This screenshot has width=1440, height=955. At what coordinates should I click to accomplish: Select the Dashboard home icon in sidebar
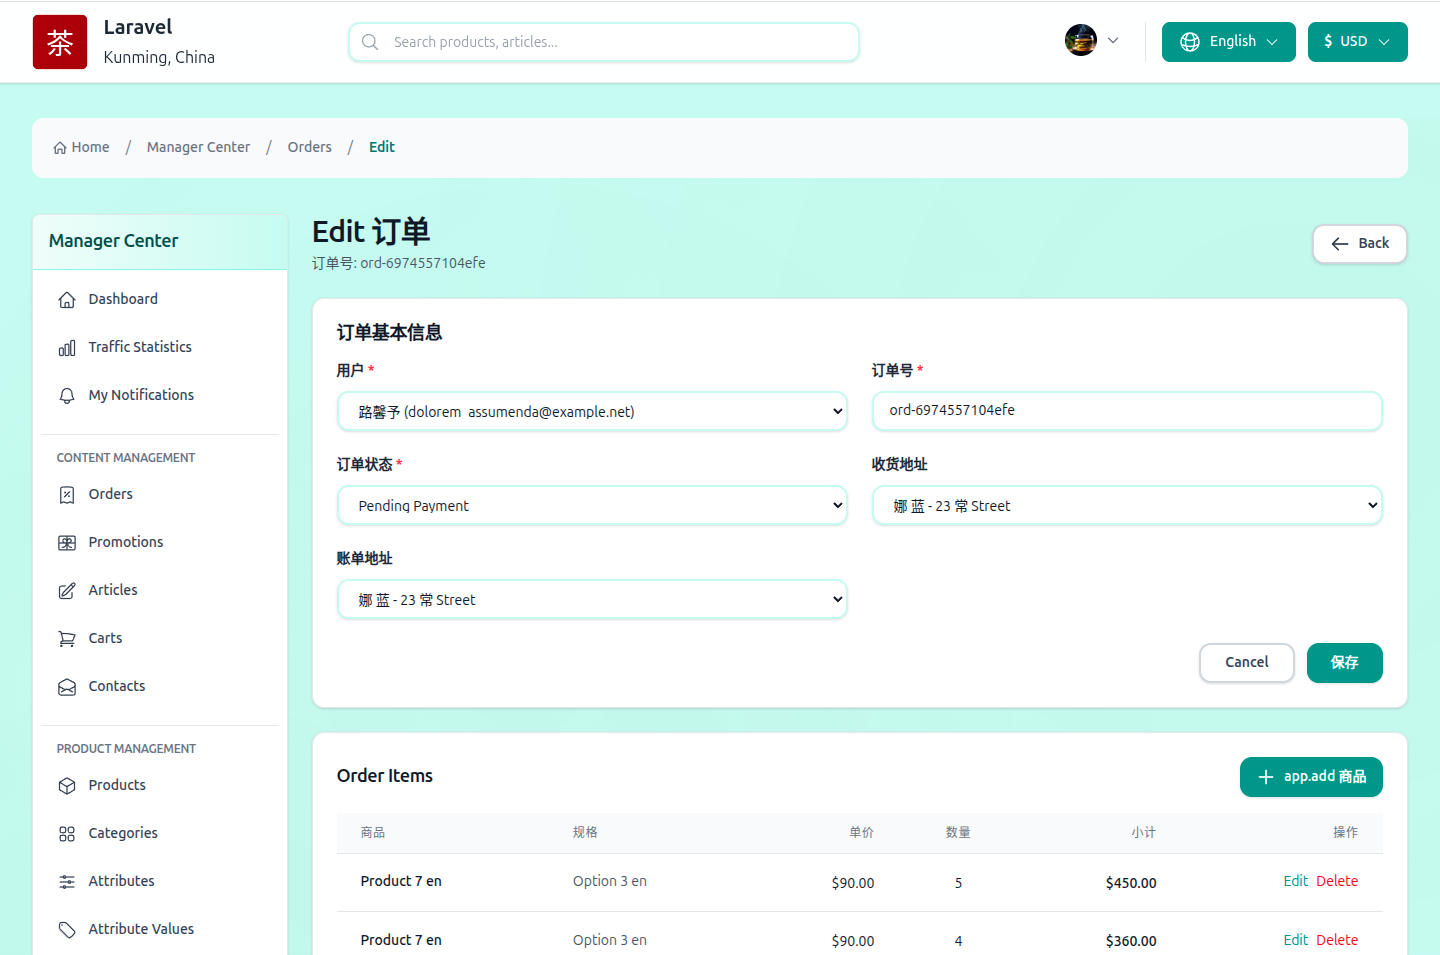tap(66, 298)
